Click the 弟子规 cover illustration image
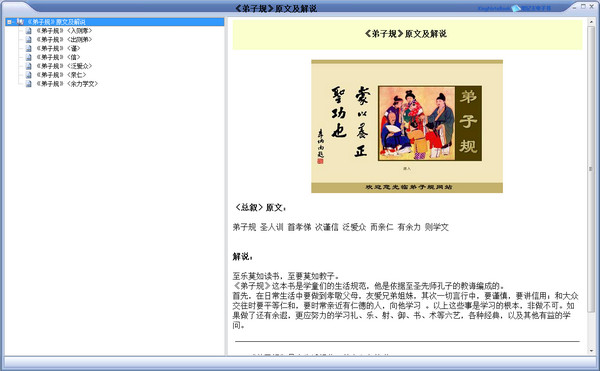The height and width of the screenshot is (371, 600). pos(407,126)
